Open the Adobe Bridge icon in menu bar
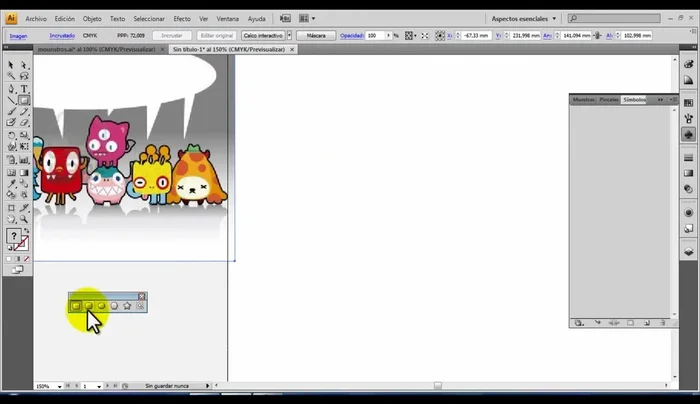The height and width of the screenshot is (404, 700). [286, 18]
